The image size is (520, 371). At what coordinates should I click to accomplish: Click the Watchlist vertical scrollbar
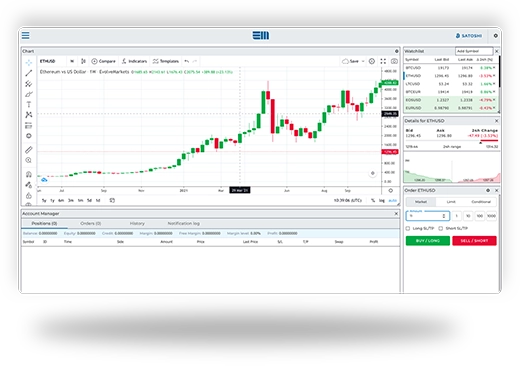499,72
